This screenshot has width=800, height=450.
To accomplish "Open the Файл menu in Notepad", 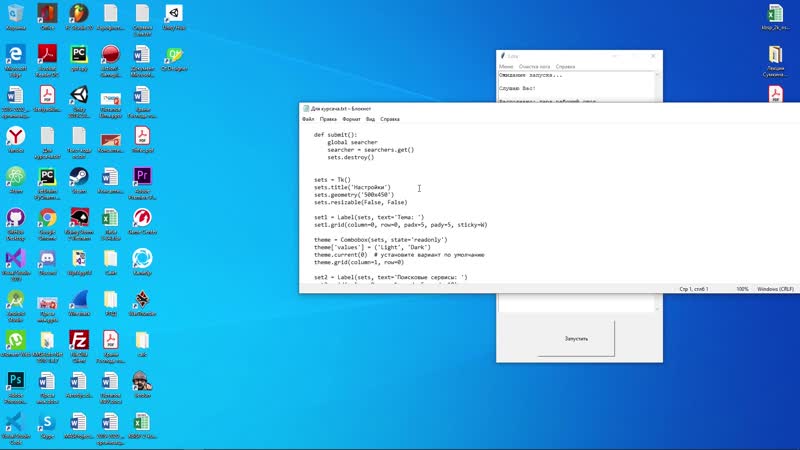I will 308,119.
